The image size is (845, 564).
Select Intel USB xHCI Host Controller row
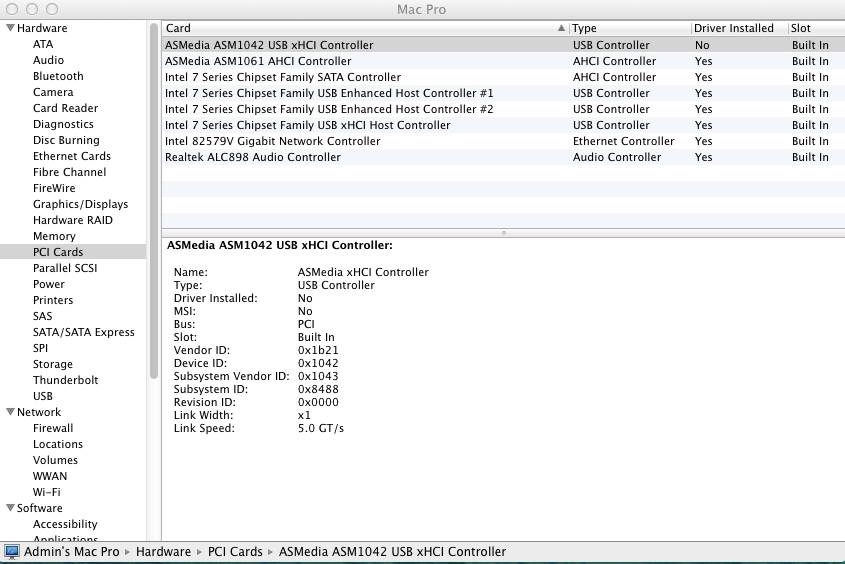pos(503,125)
